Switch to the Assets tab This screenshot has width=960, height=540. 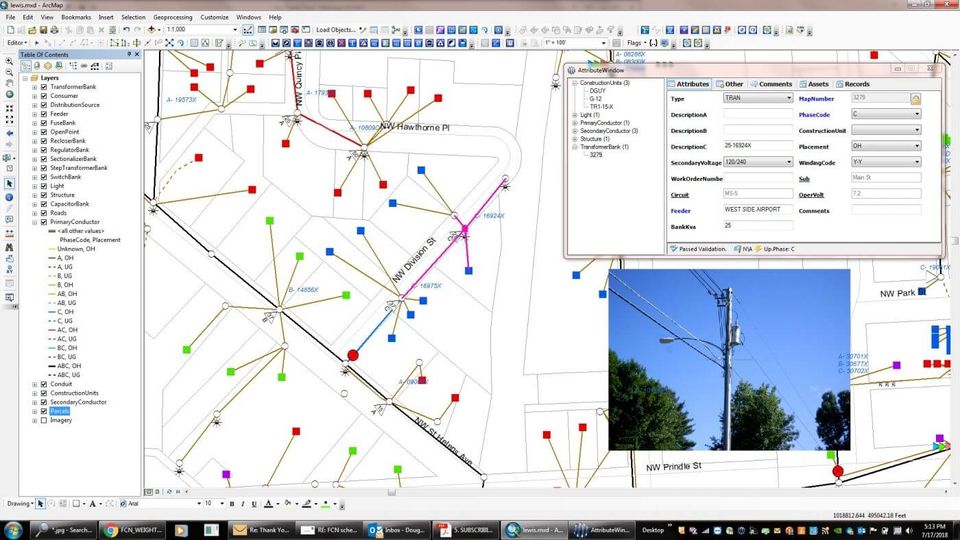click(813, 84)
